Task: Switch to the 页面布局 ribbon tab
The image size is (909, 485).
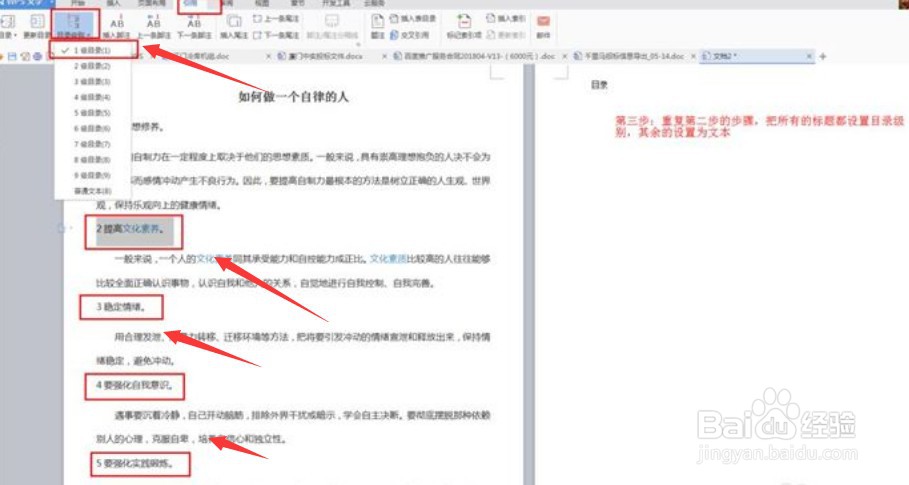Action: (151, 3)
